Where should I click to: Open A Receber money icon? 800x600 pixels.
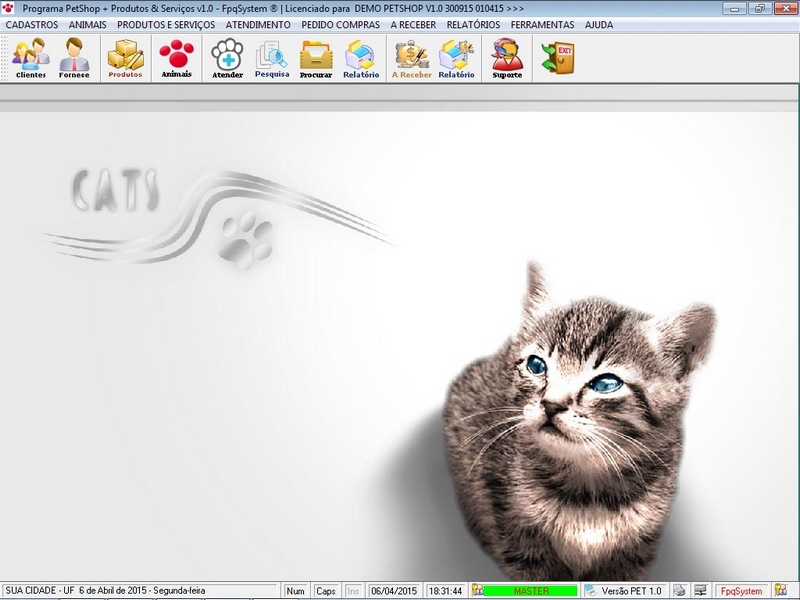[412, 58]
